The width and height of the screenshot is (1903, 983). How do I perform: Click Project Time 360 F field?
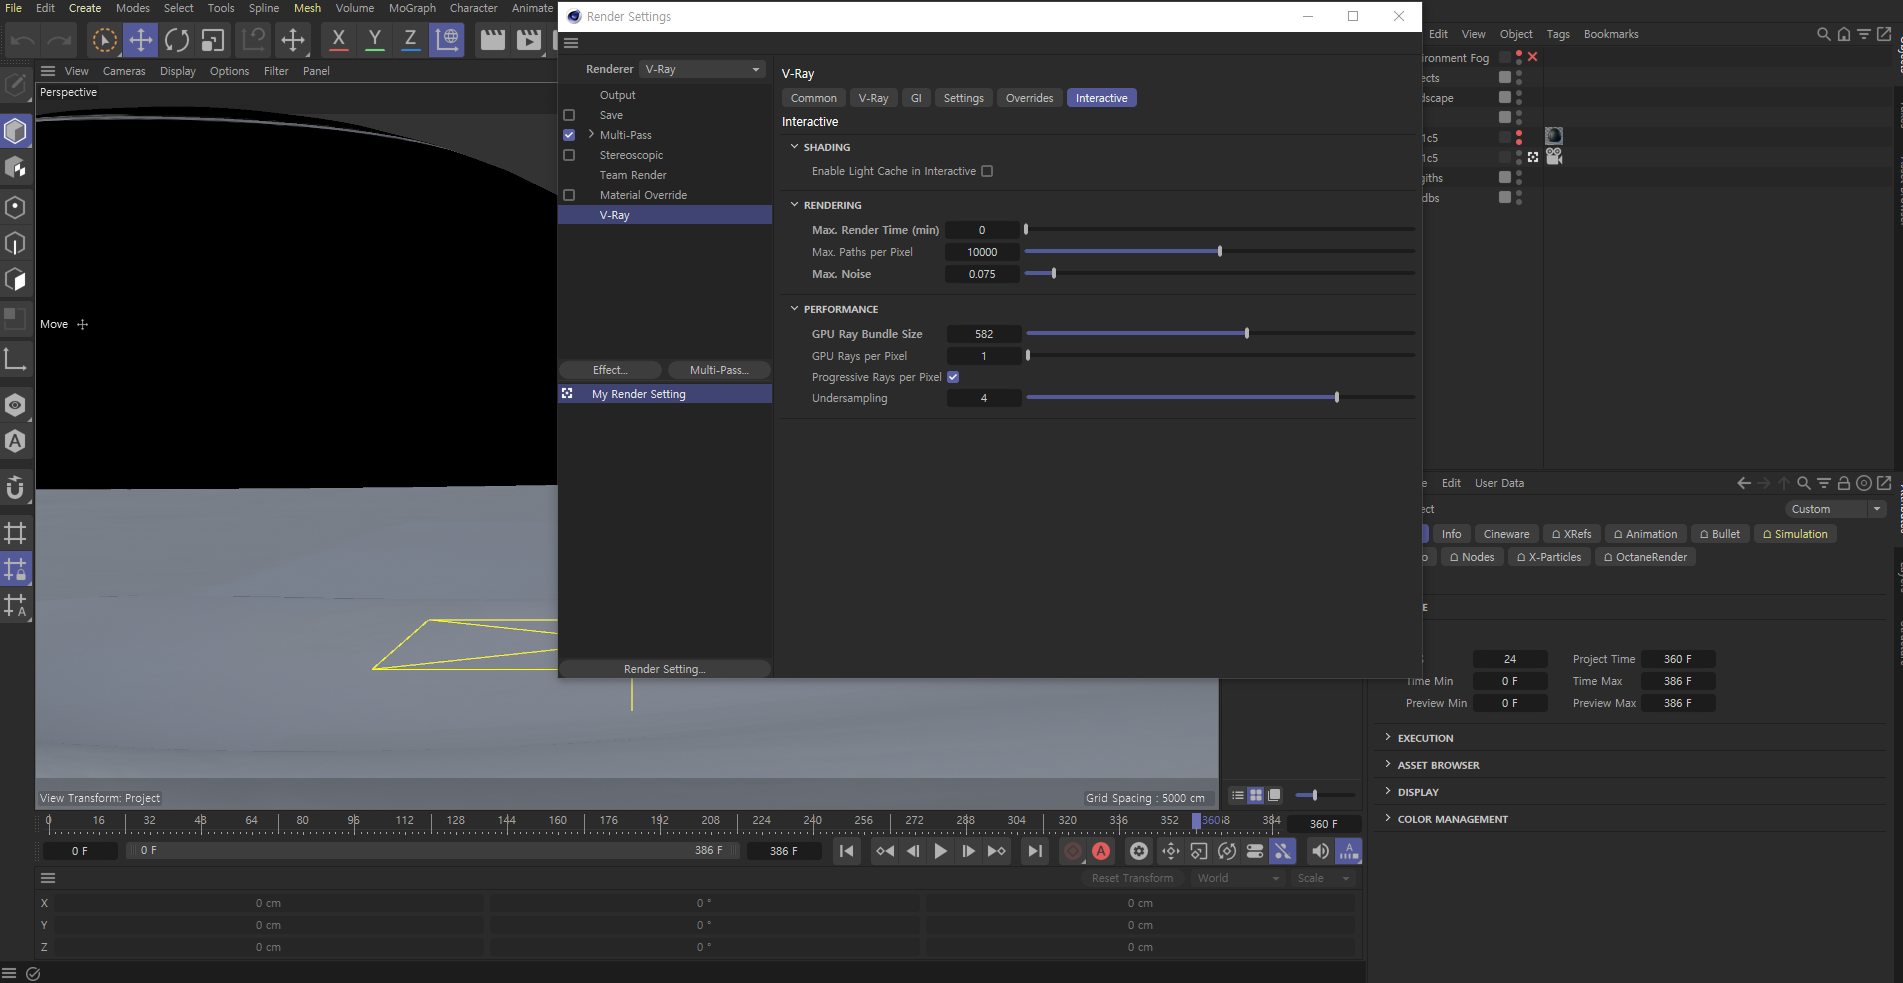(x=1678, y=659)
